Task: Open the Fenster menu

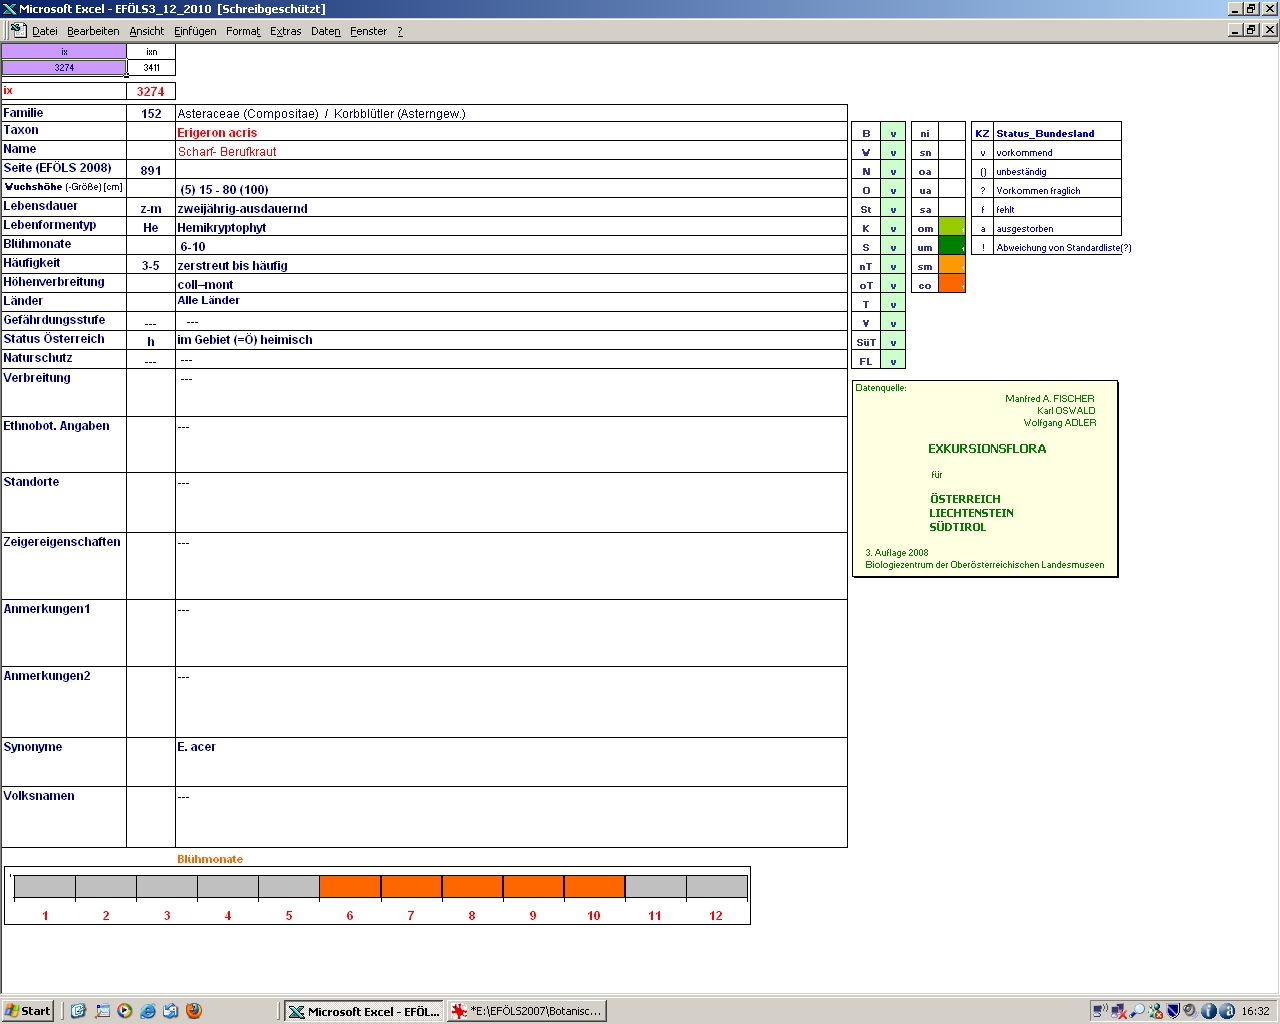Action: 368,31
